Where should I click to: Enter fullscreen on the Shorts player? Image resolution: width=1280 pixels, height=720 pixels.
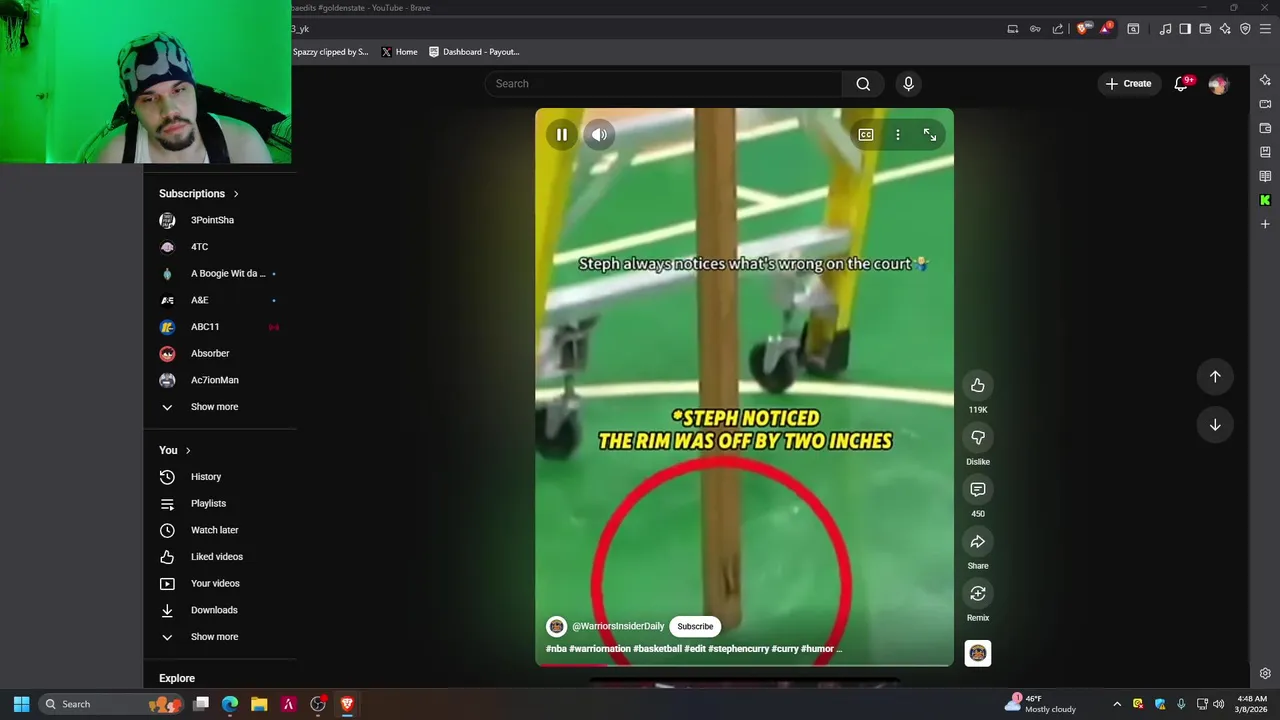pyautogui.click(x=930, y=135)
